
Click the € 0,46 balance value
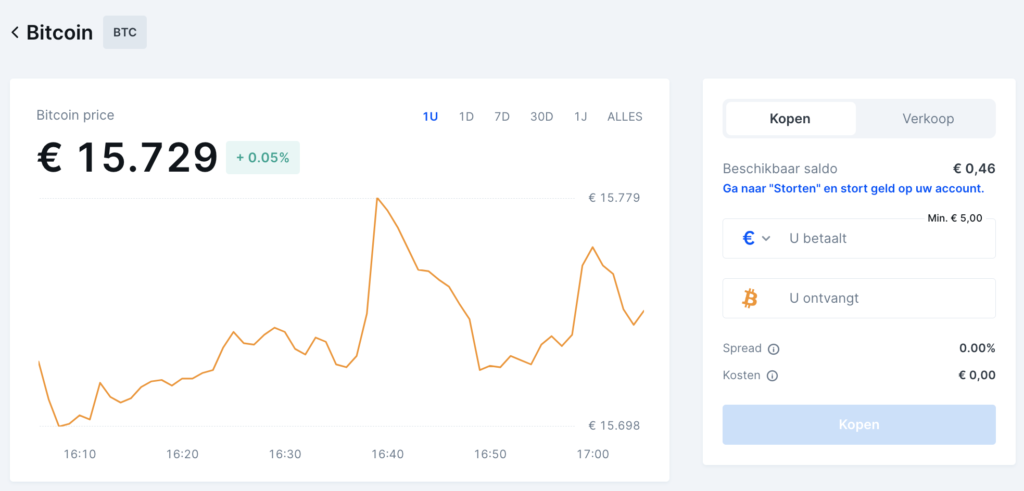click(974, 169)
